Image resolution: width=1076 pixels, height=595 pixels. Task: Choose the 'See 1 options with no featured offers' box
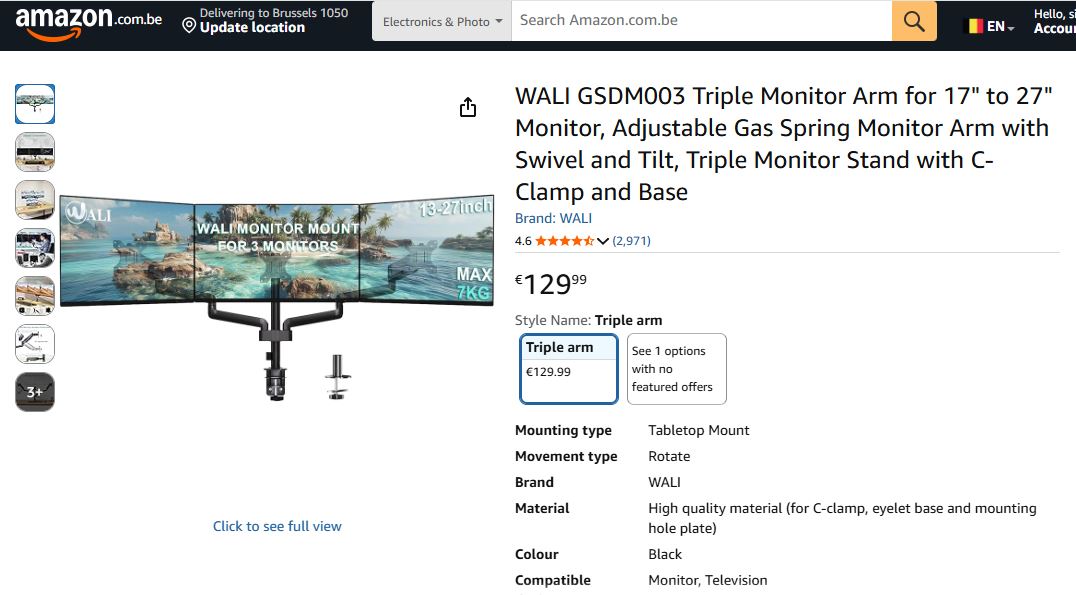click(676, 368)
